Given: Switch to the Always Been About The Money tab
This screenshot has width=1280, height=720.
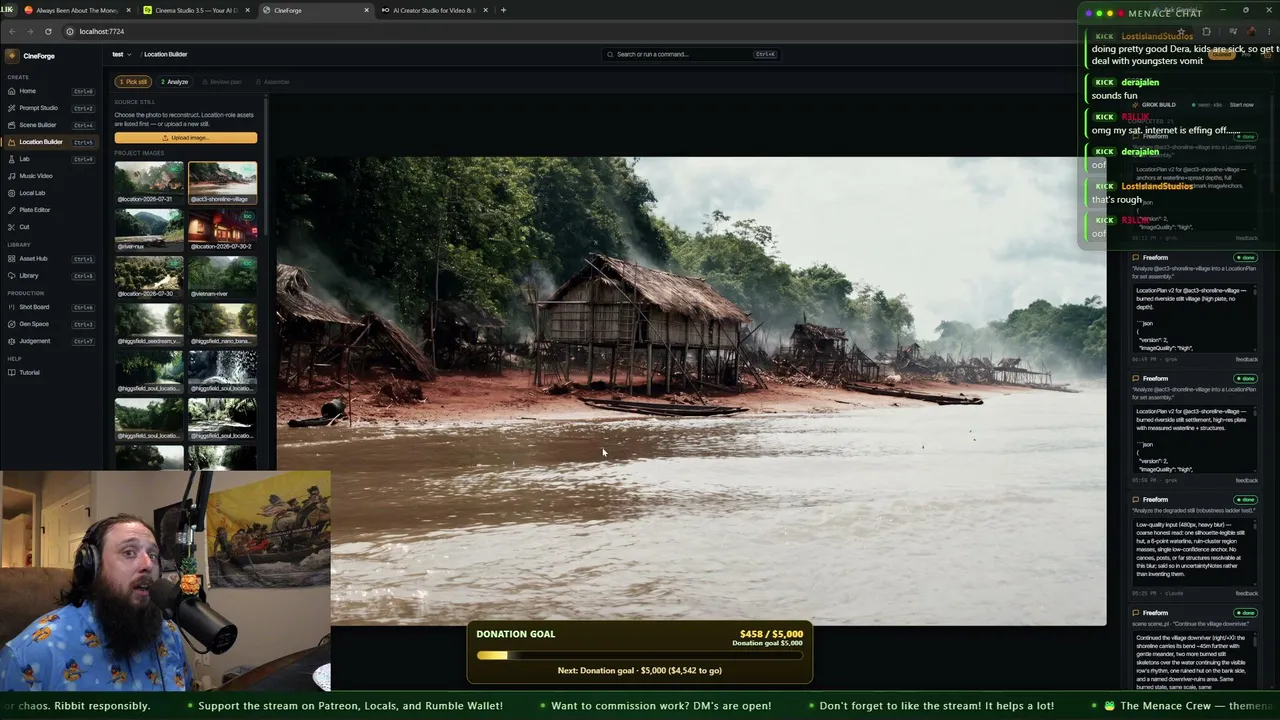Looking at the screenshot, I should click(78, 10).
